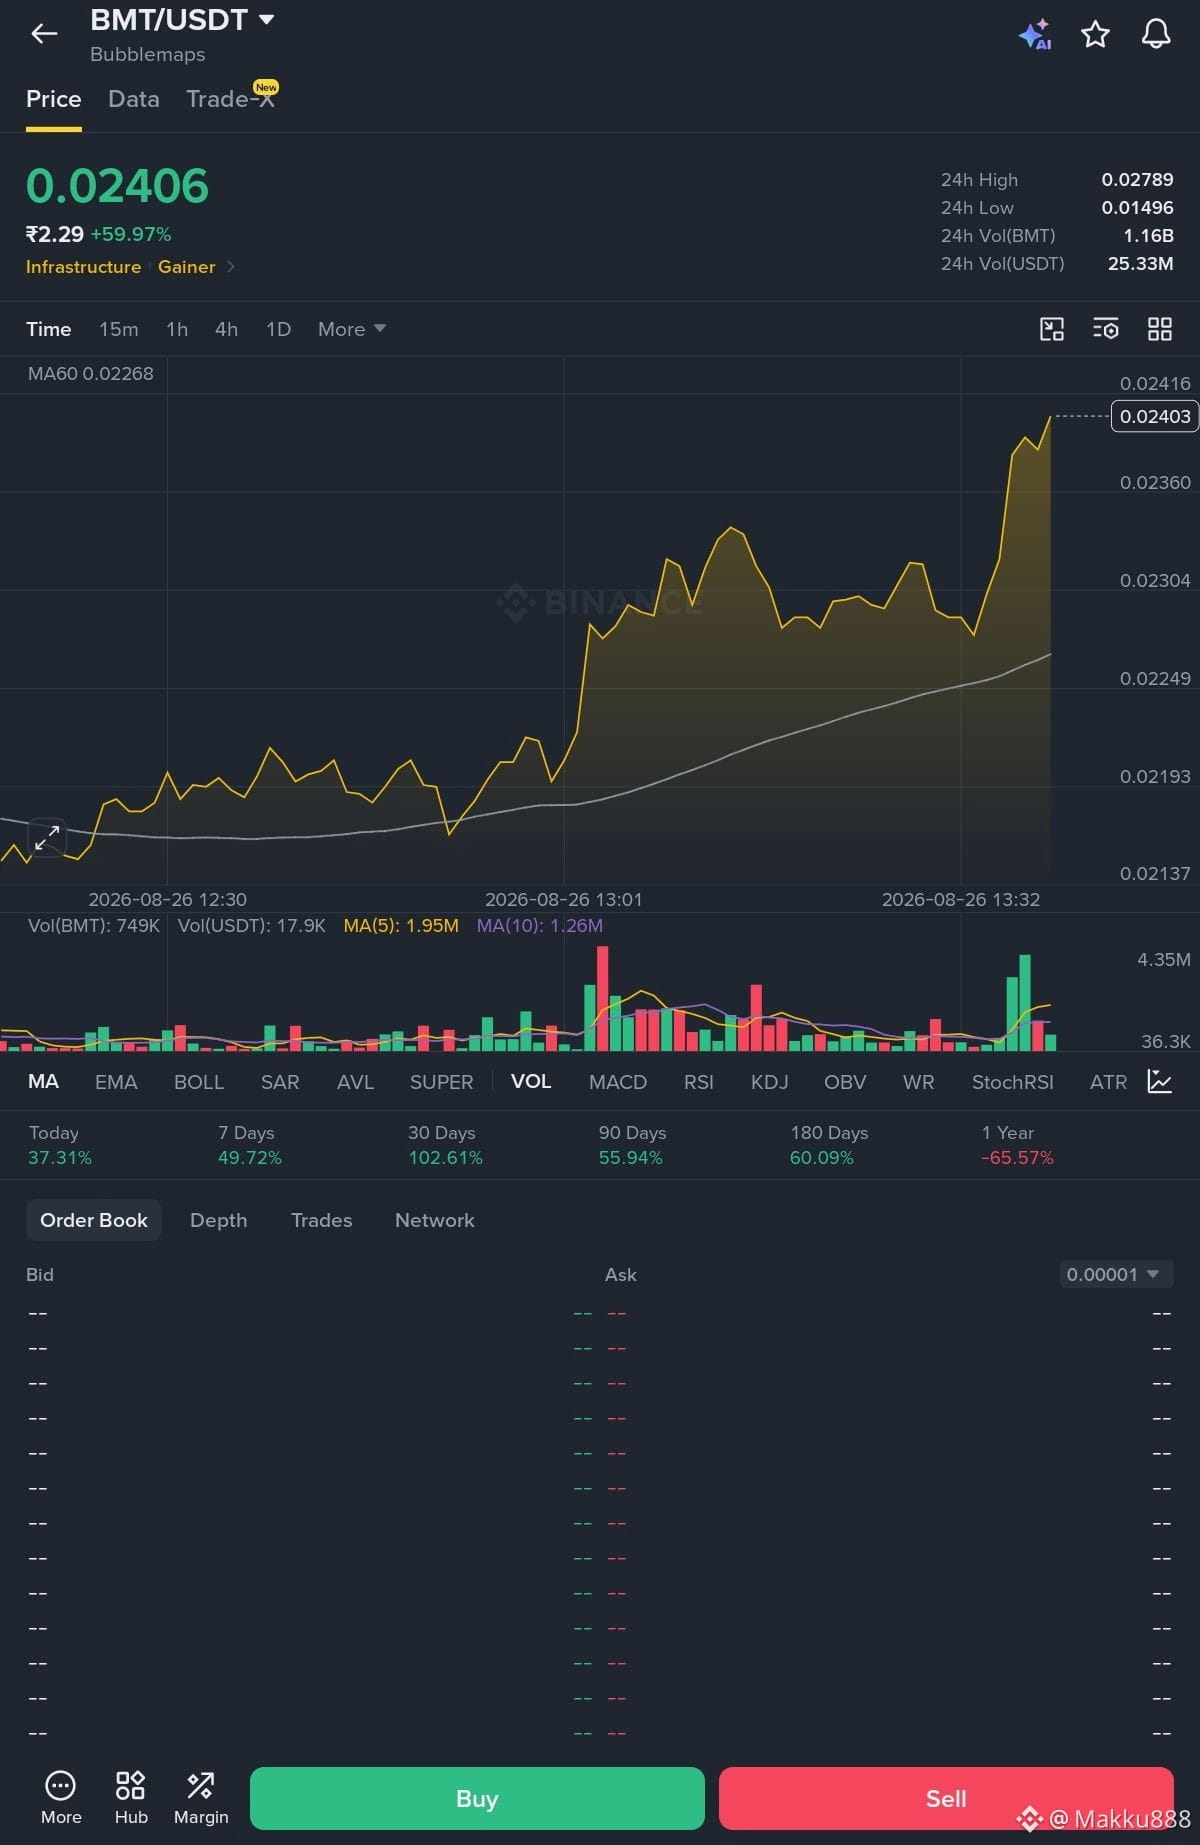Open chart drawing tools icon
The width and height of the screenshot is (1200, 1845).
tap(1052, 329)
